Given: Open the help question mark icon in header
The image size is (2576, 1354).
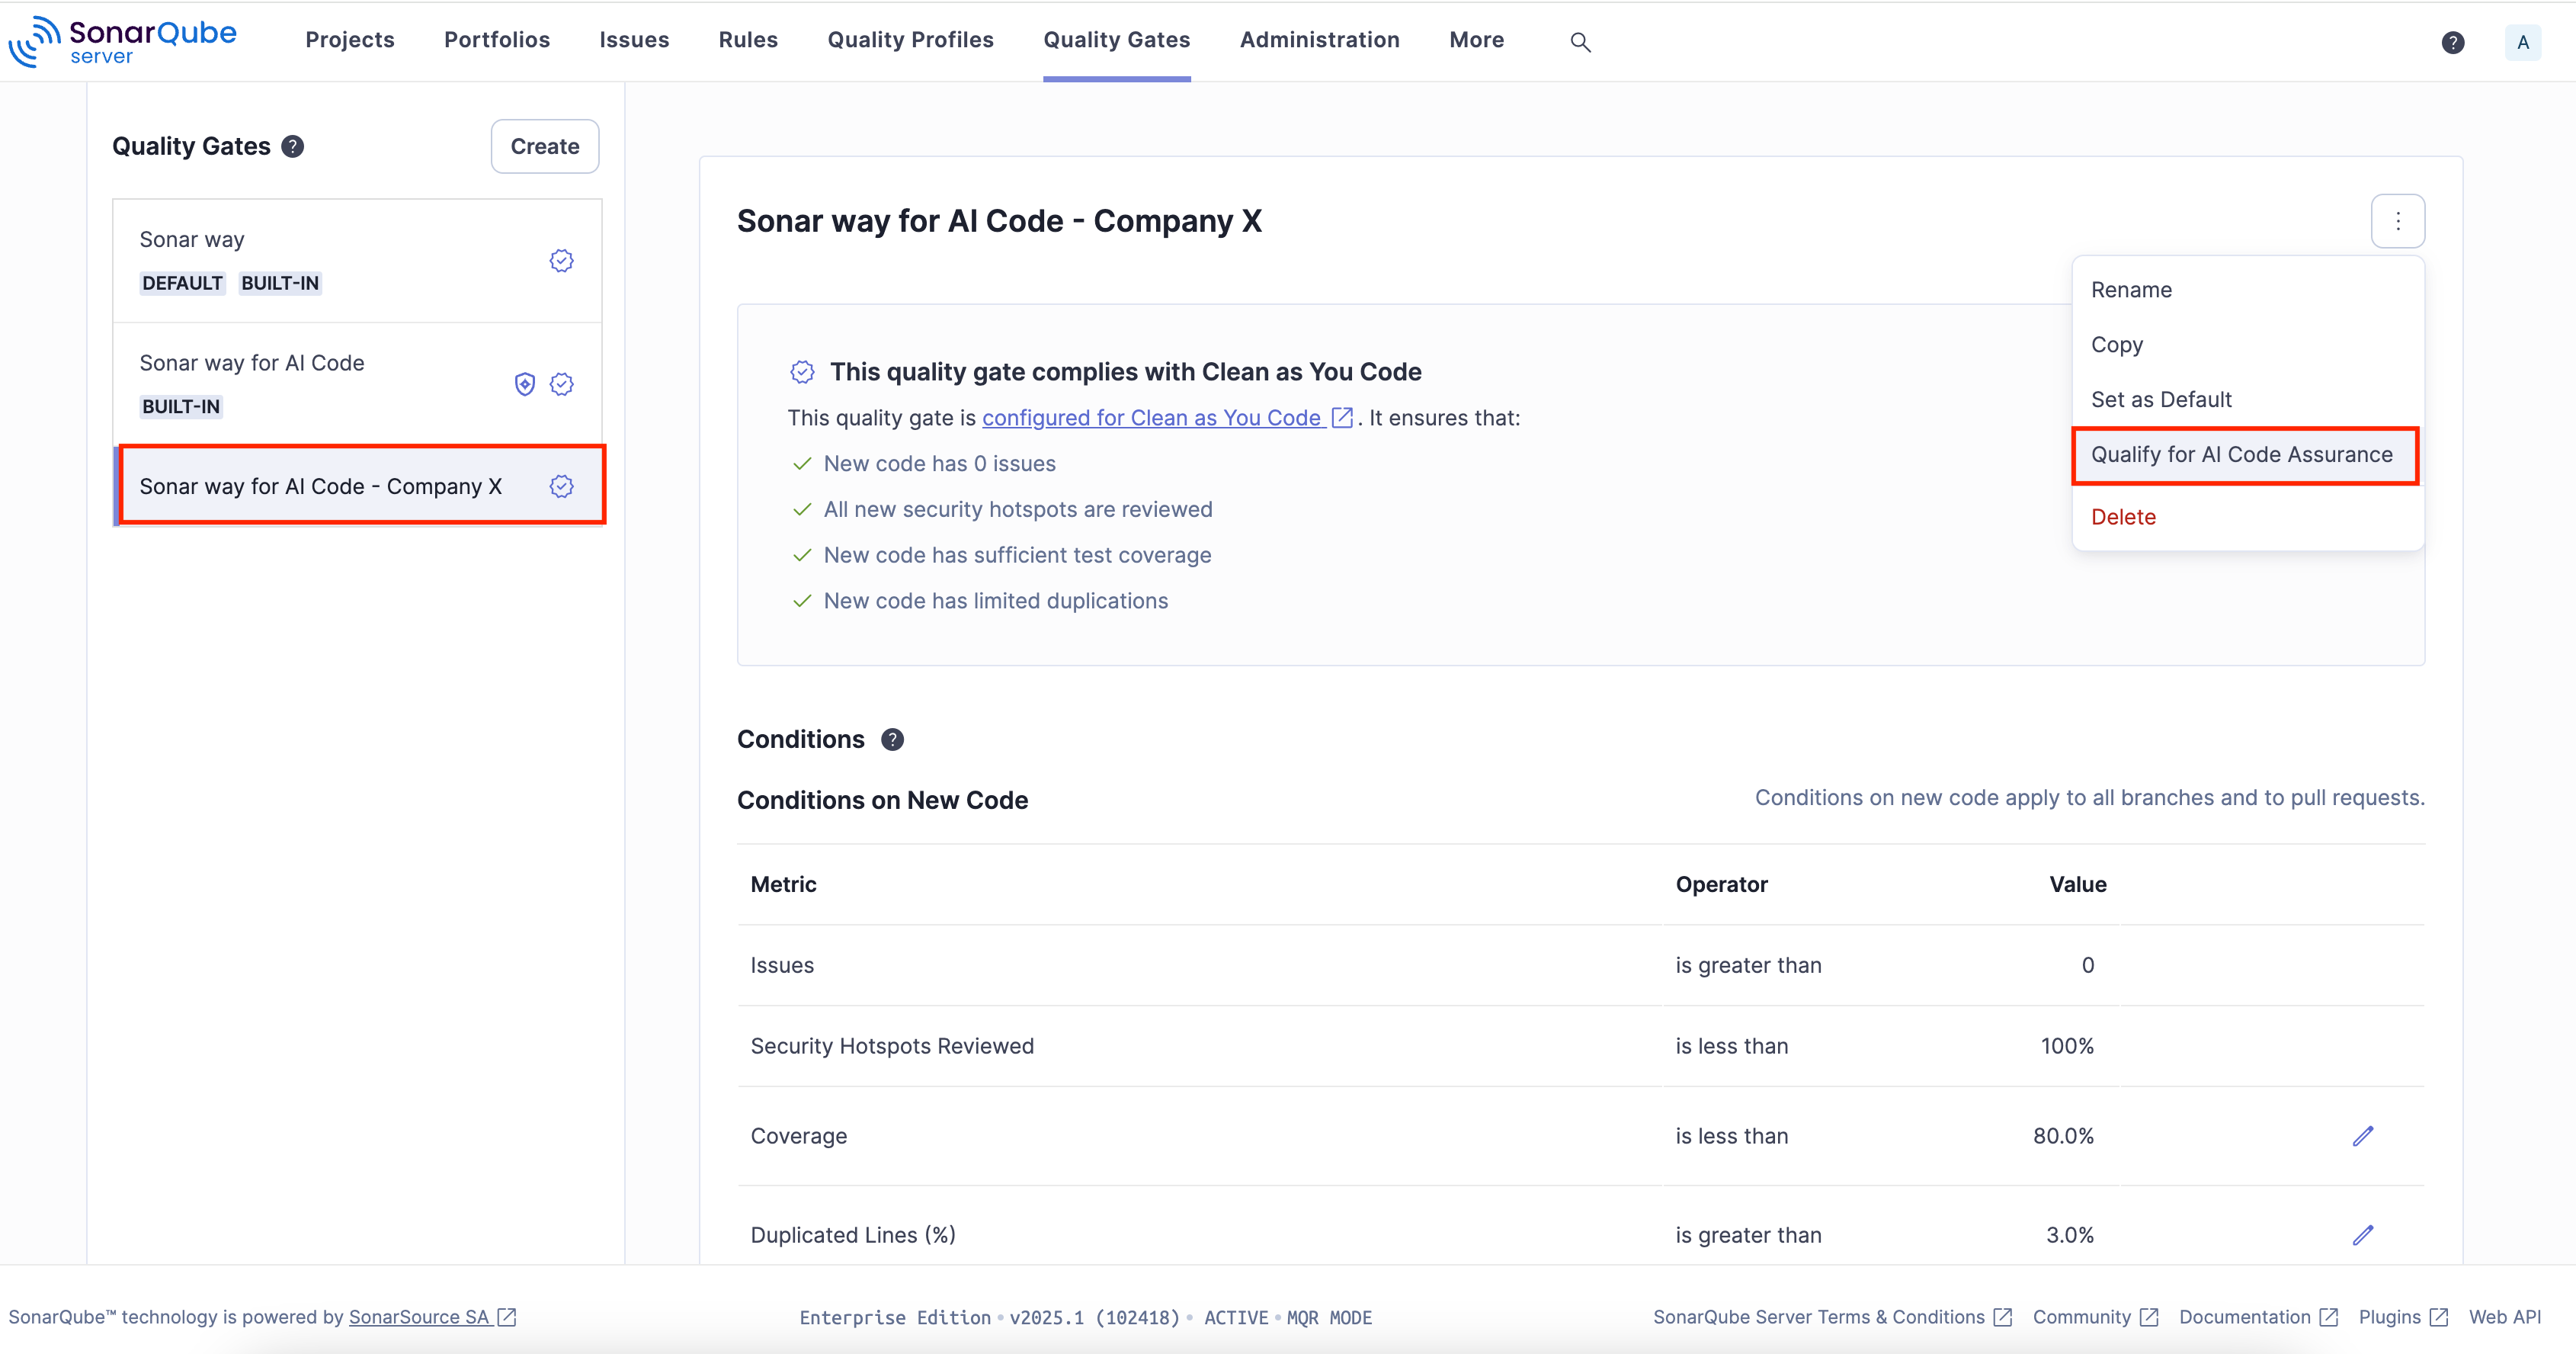Looking at the screenshot, I should click(x=2452, y=42).
